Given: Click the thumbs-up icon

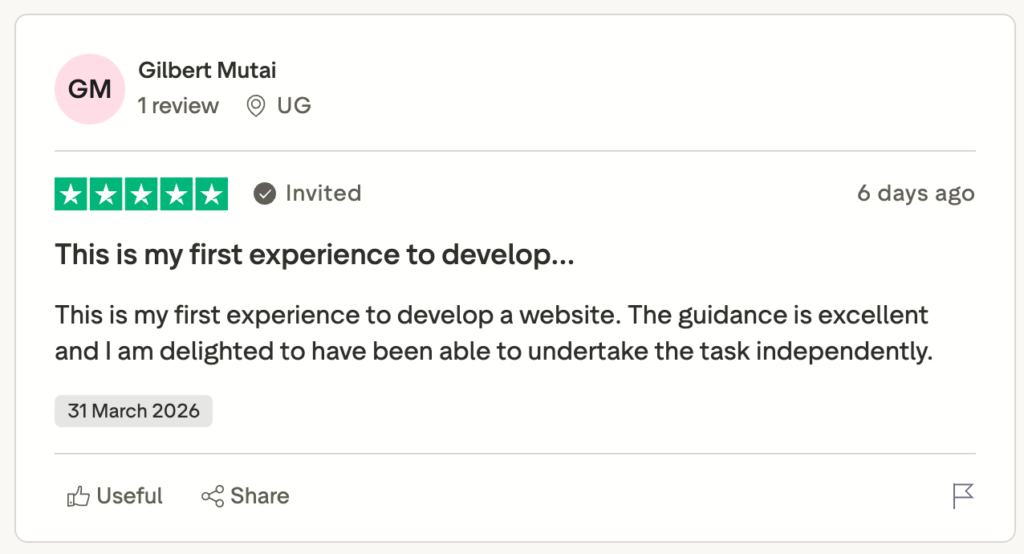Looking at the screenshot, I should click(78, 496).
